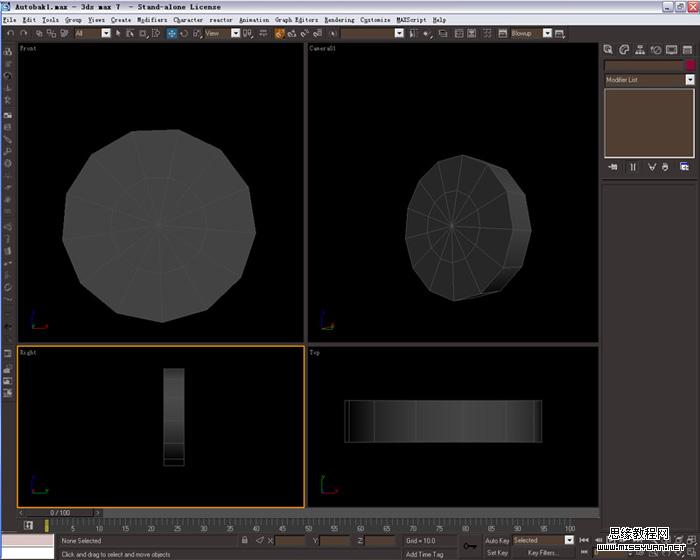Click the object color swatch
The height and width of the screenshot is (560, 700).
tap(690, 66)
